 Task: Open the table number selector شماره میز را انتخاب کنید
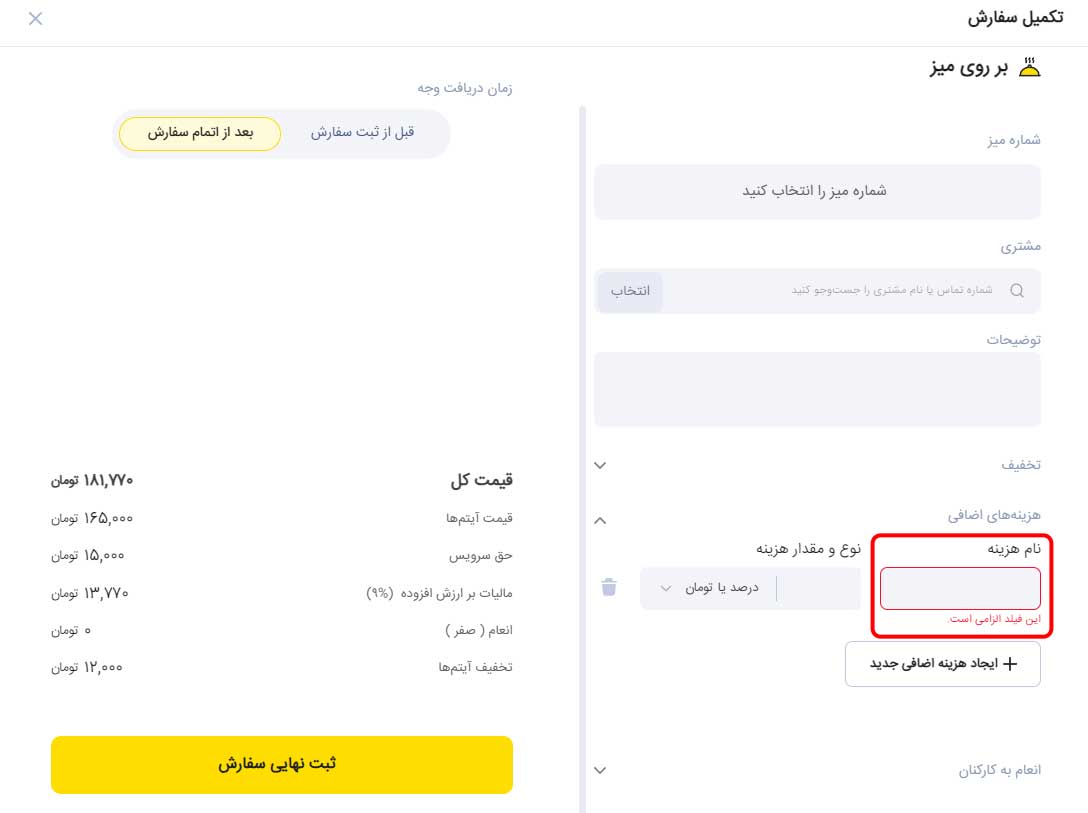tap(817, 191)
